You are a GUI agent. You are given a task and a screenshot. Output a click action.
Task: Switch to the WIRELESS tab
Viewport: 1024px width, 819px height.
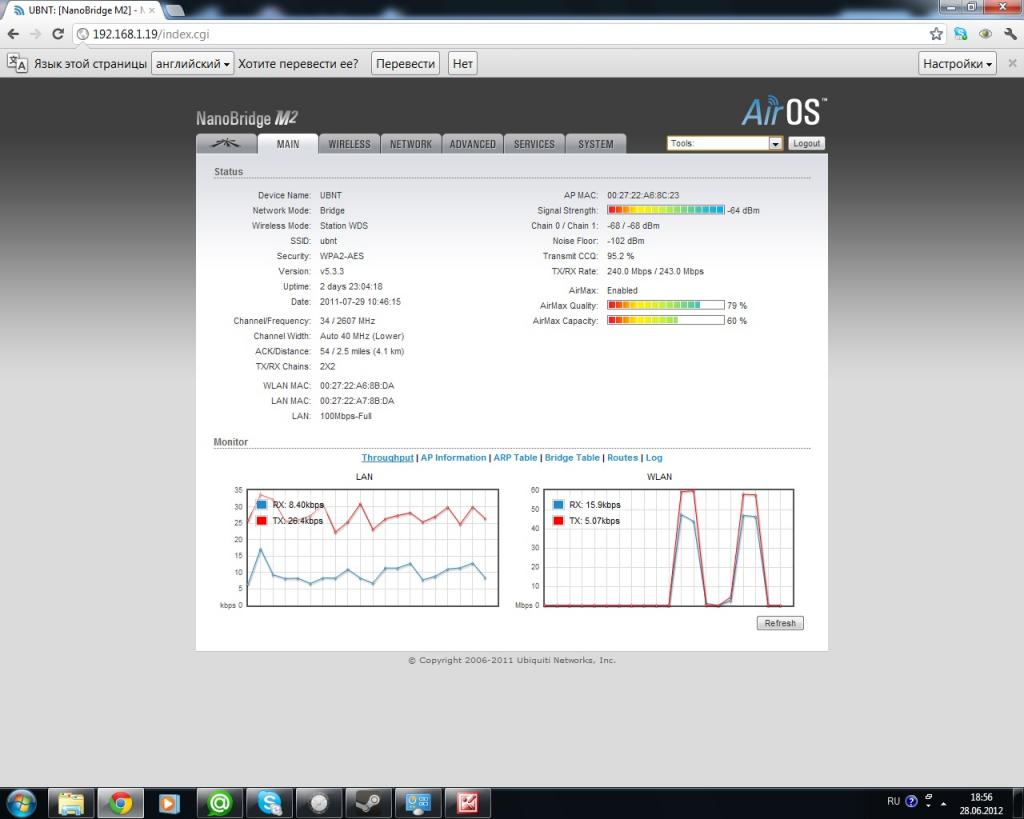click(x=349, y=144)
